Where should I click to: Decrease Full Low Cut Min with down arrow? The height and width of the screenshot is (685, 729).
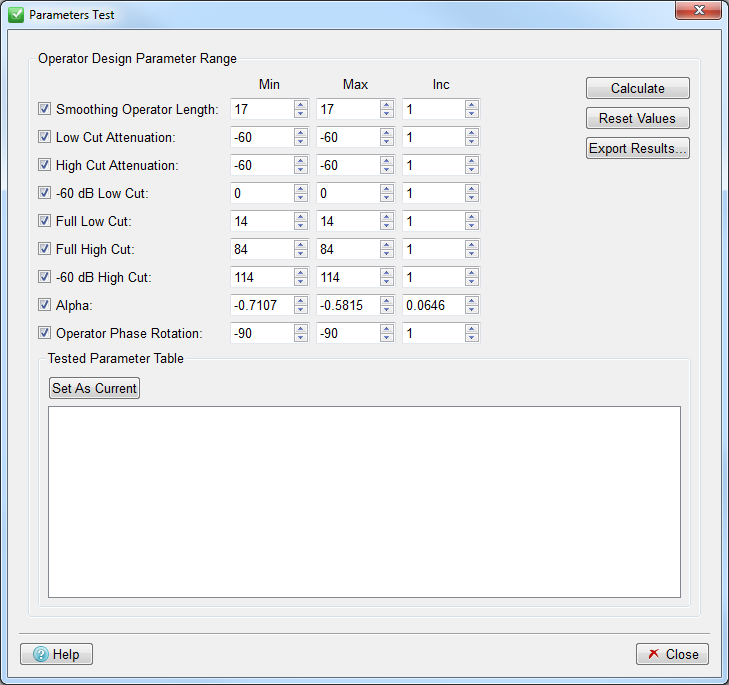pos(301,226)
